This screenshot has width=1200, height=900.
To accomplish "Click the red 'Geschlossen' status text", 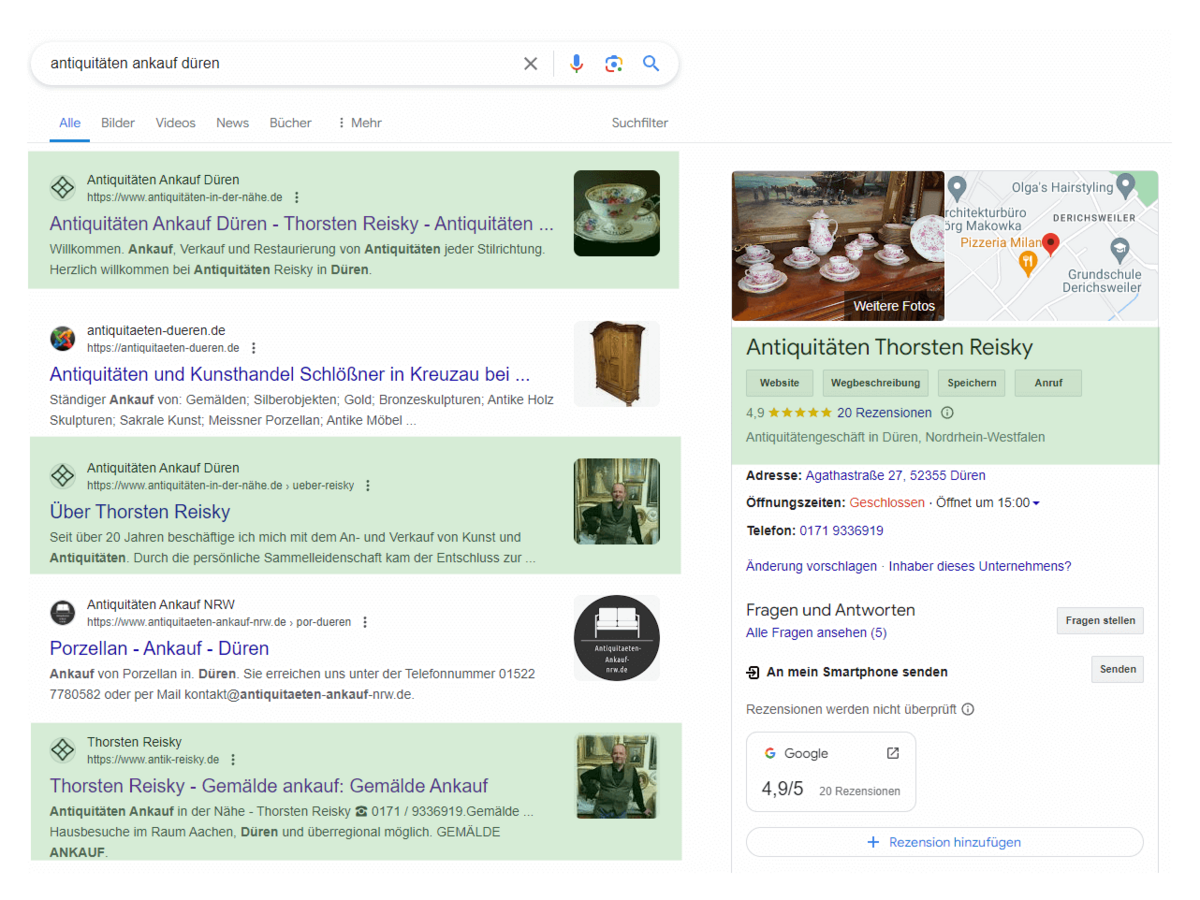I will click(x=888, y=503).
